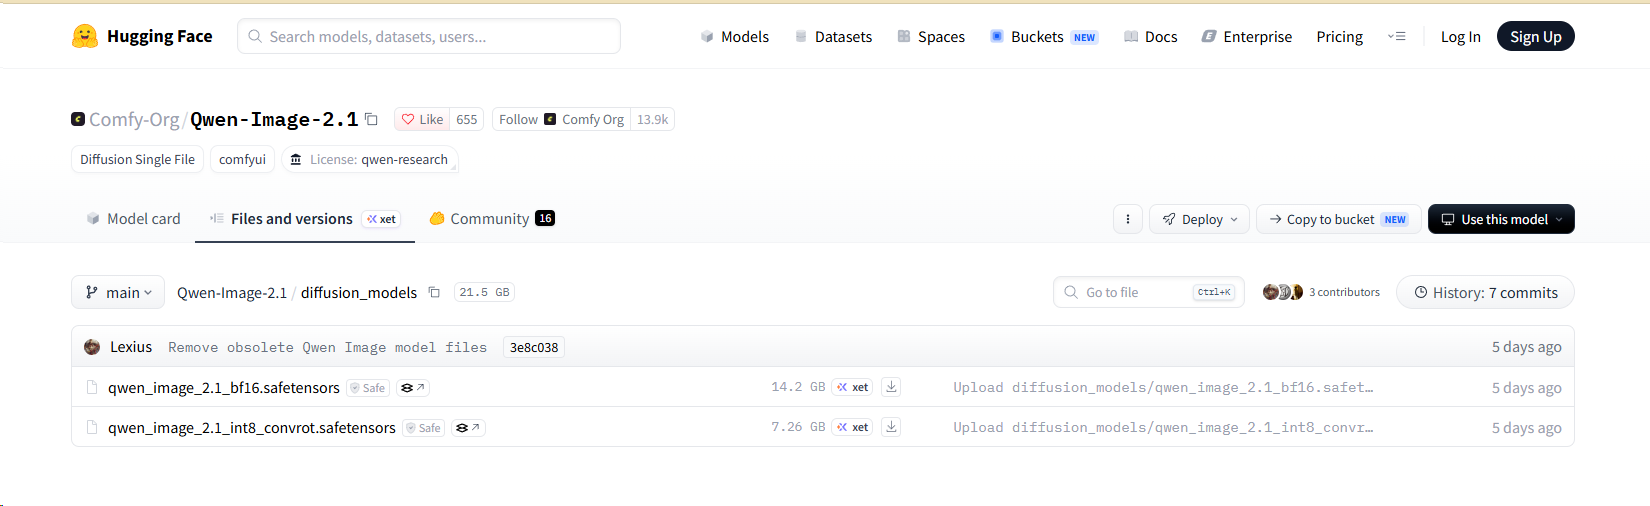The width and height of the screenshot is (1650, 506).
Task: Open the int8_convrot upload commit message link
Action: (x=1163, y=427)
